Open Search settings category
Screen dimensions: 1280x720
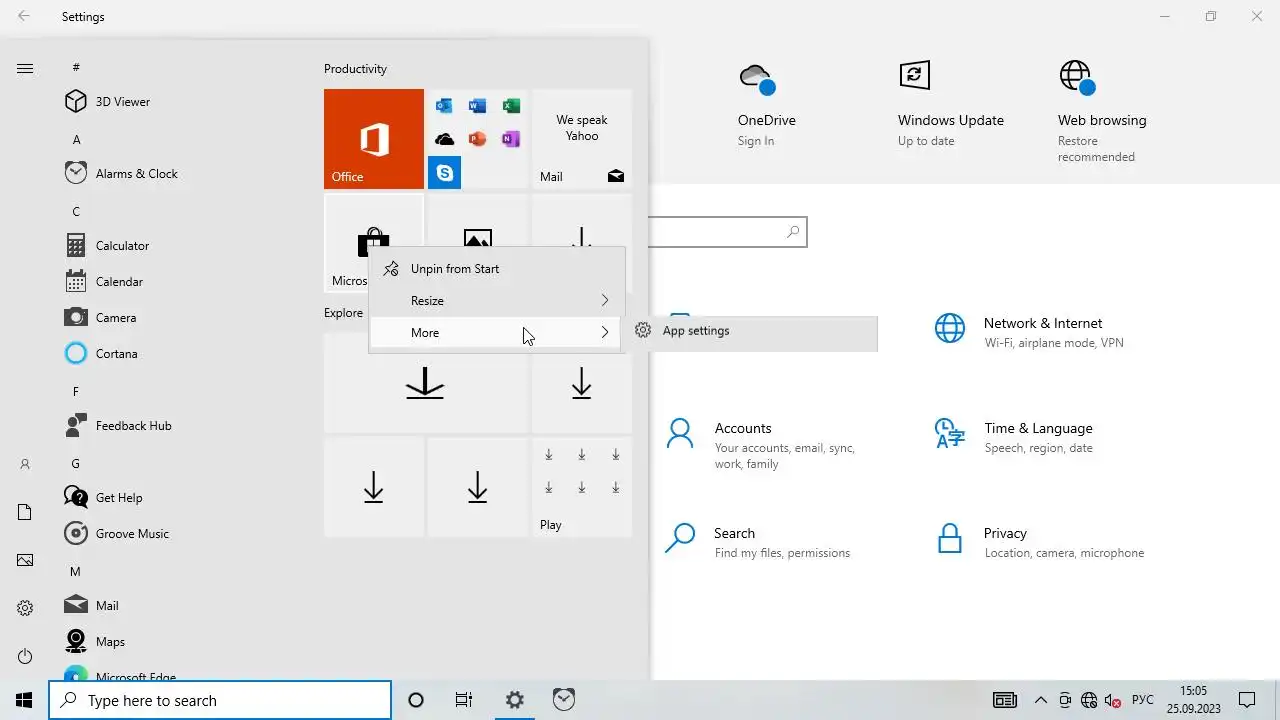pos(760,542)
